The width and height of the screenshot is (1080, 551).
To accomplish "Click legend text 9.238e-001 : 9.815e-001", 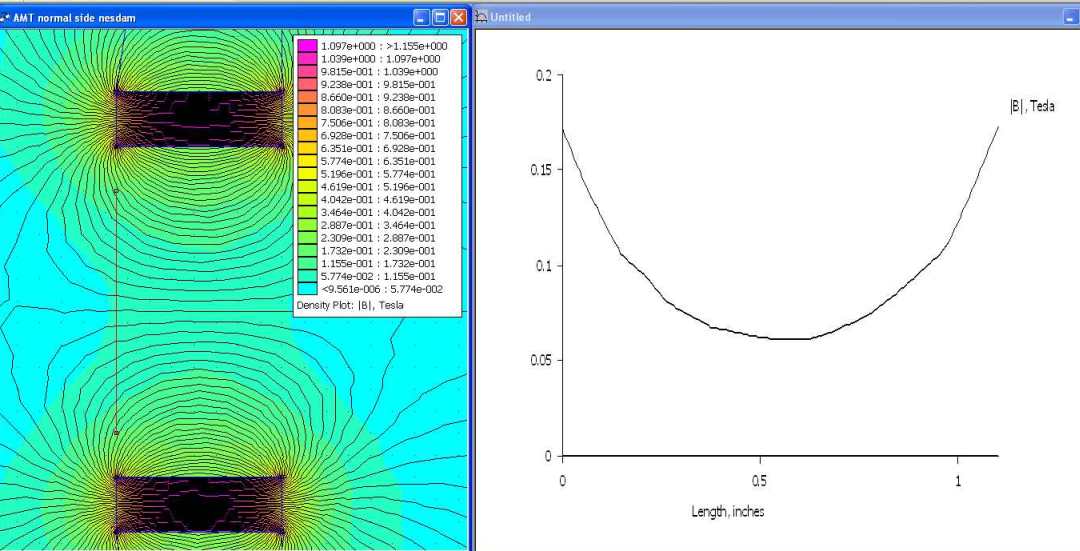I will (378, 85).
